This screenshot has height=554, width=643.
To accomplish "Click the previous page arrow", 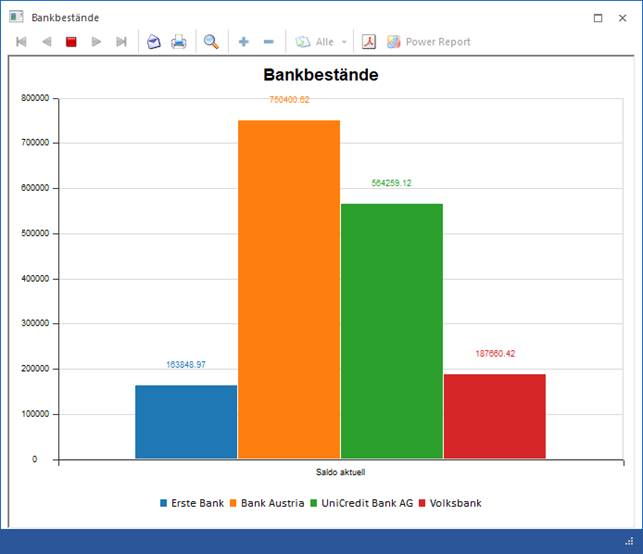I will tap(46, 42).
